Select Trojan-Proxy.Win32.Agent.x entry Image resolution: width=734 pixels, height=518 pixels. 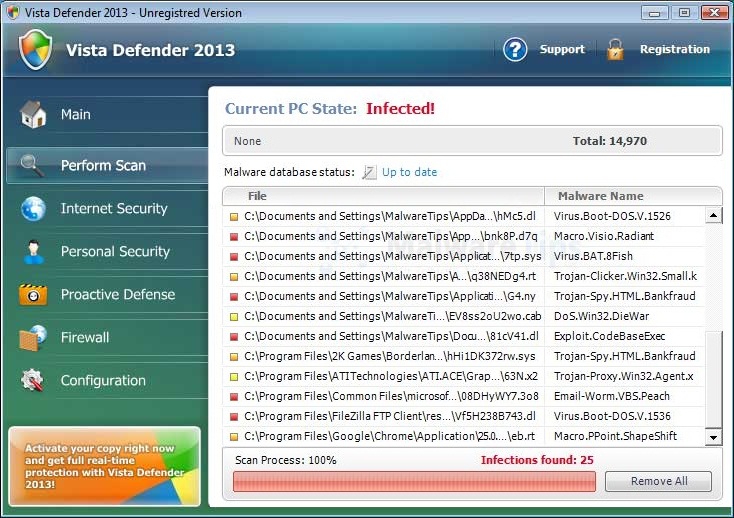624,376
